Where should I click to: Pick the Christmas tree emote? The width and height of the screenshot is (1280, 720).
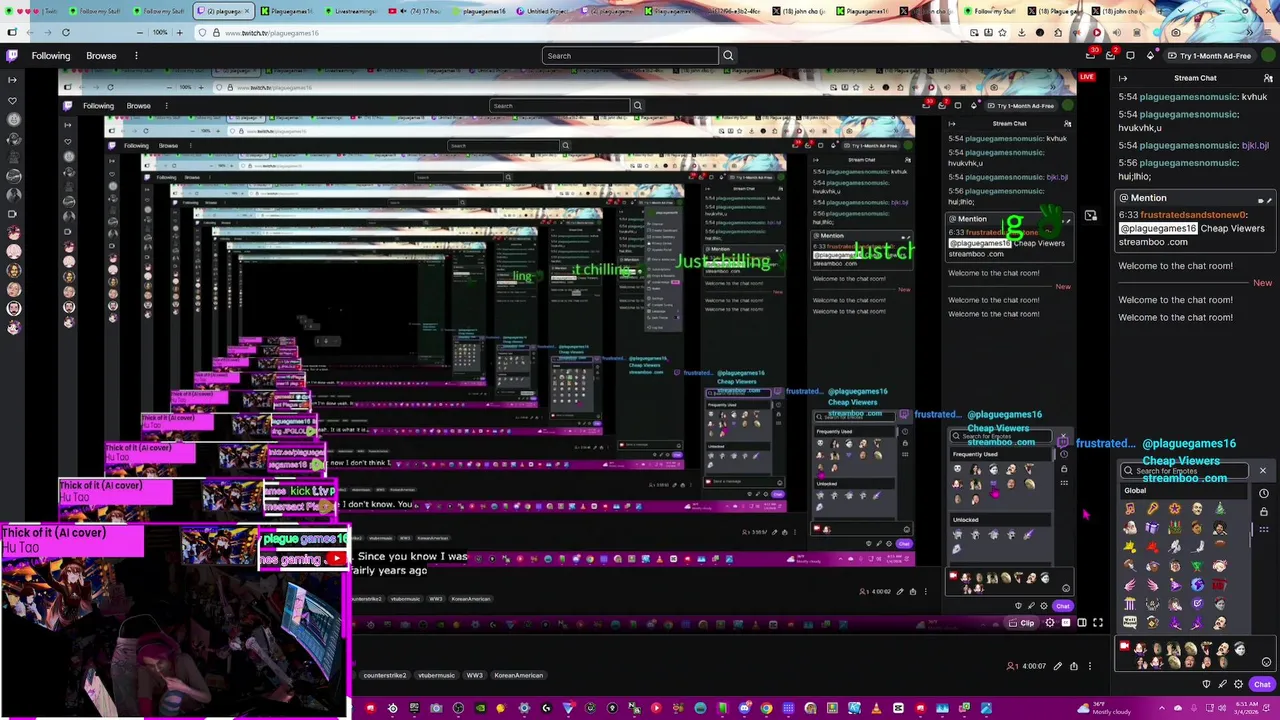[x=1220, y=508]
